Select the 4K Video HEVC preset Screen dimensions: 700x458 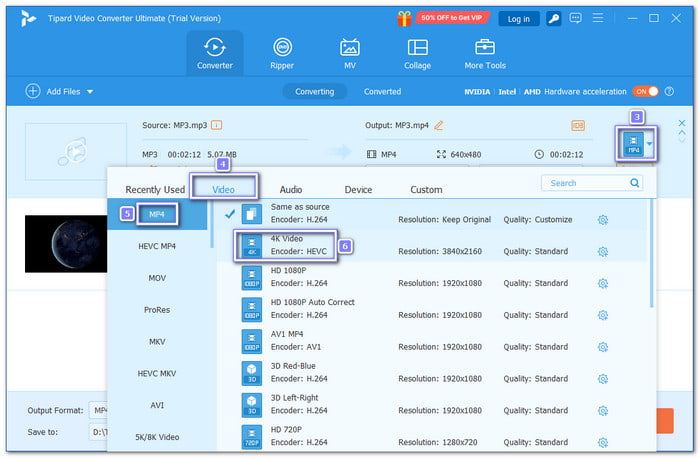coord(431,246)
